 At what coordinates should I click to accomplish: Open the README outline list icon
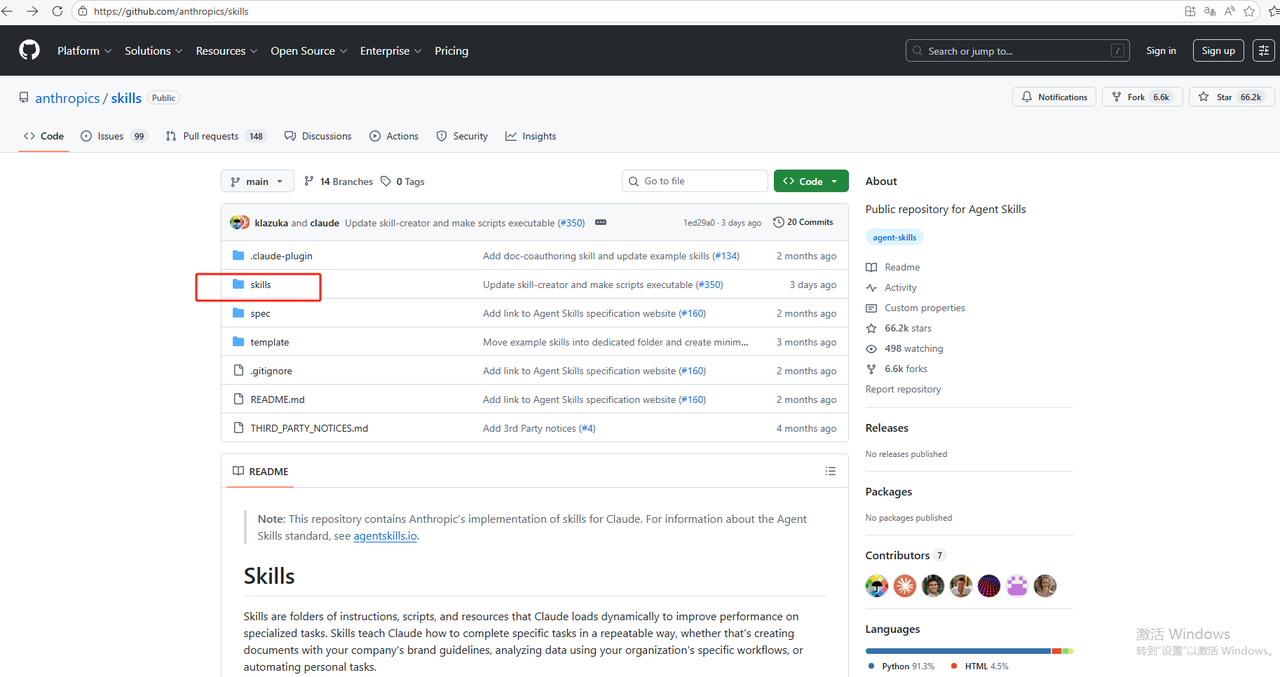click(x=830, y=471)
